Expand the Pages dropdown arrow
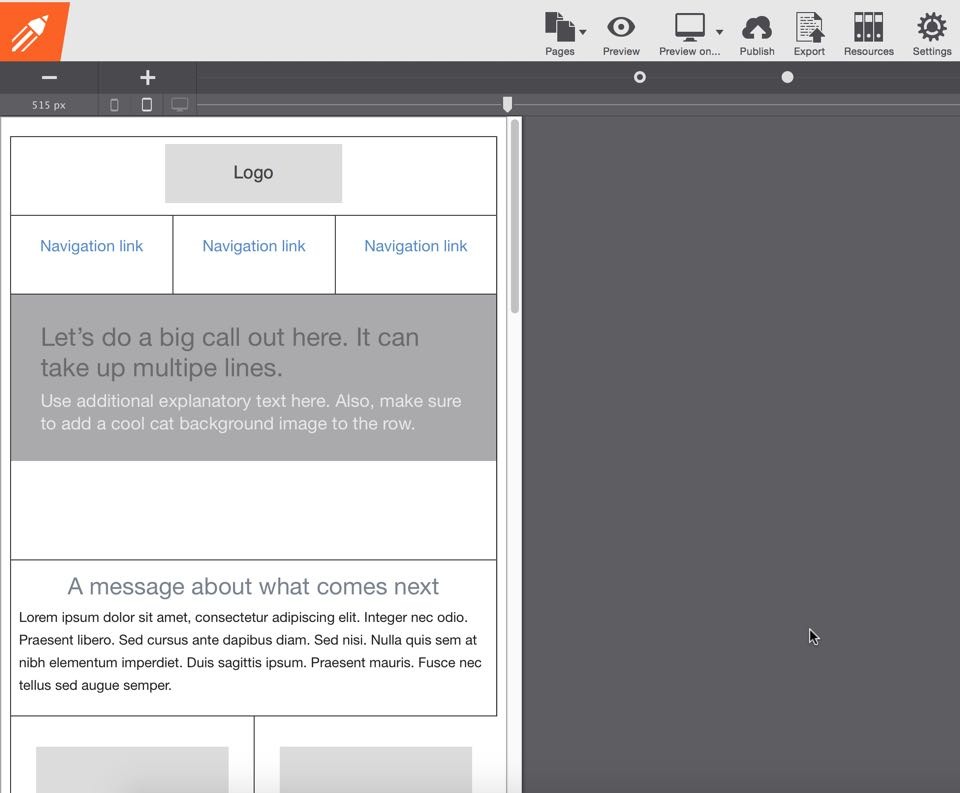Screen dimensions: 960x793 (x=583, y=32)
